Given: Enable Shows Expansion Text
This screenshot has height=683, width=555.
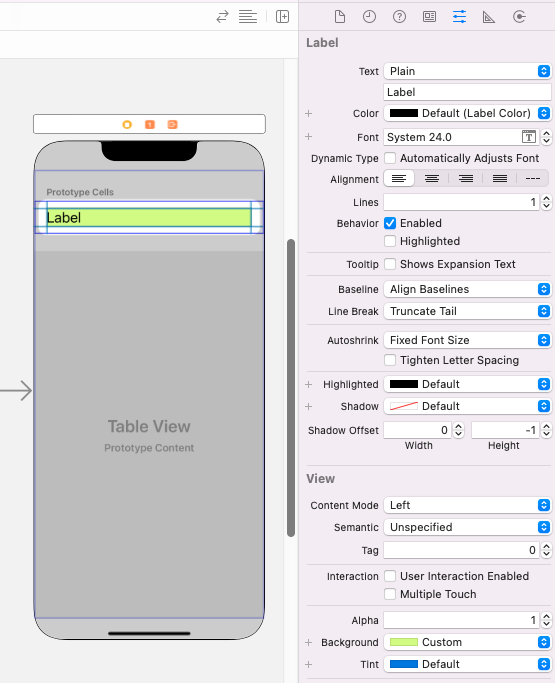Looking at the screenshot, I should click(x=390, y=264).
